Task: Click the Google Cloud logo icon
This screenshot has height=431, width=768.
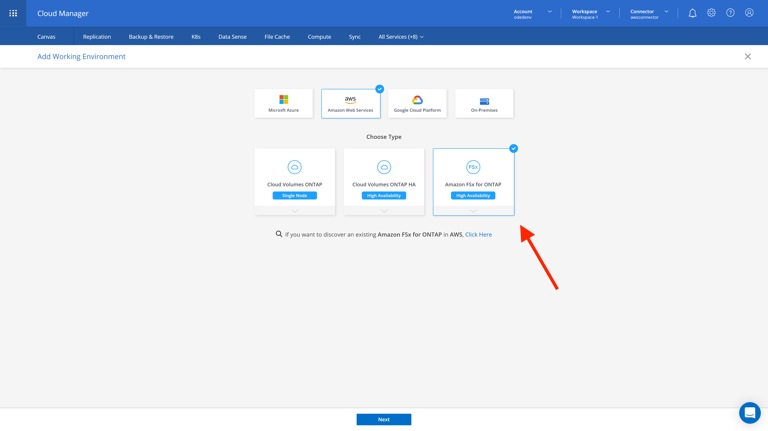Action: pos(417,100)
